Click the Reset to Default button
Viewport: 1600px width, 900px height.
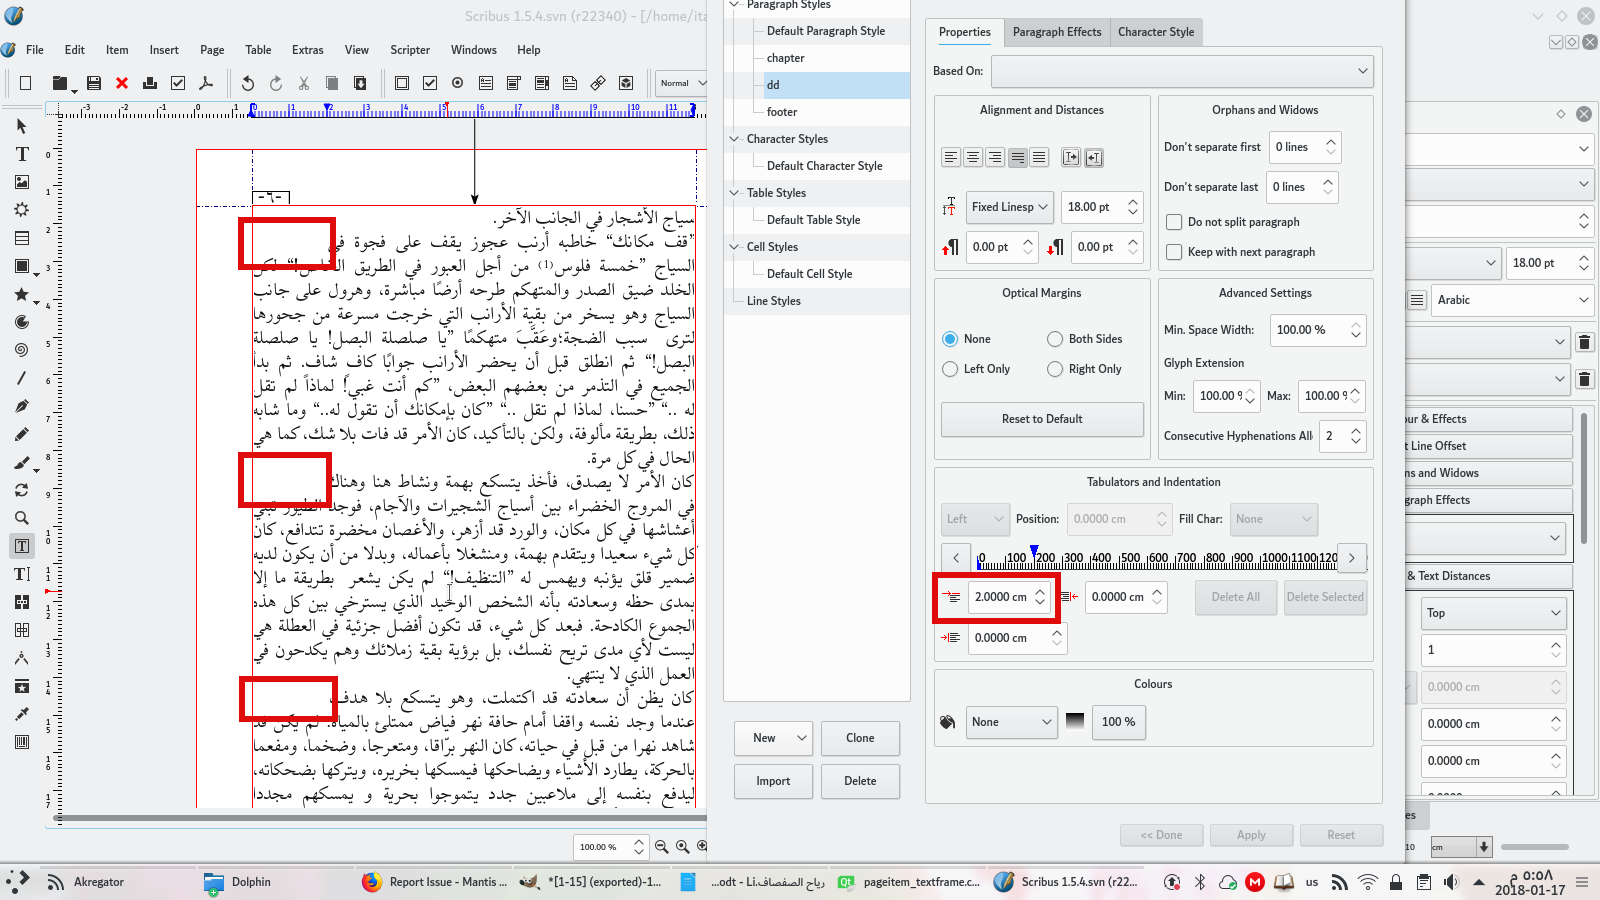1042,419
